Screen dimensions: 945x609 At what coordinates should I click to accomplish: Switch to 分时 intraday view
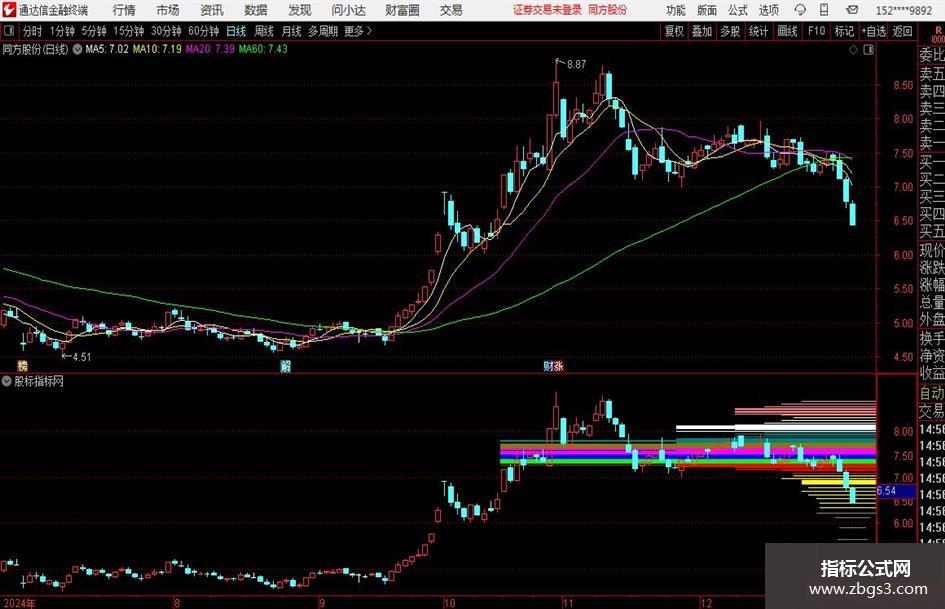point(33,31)
